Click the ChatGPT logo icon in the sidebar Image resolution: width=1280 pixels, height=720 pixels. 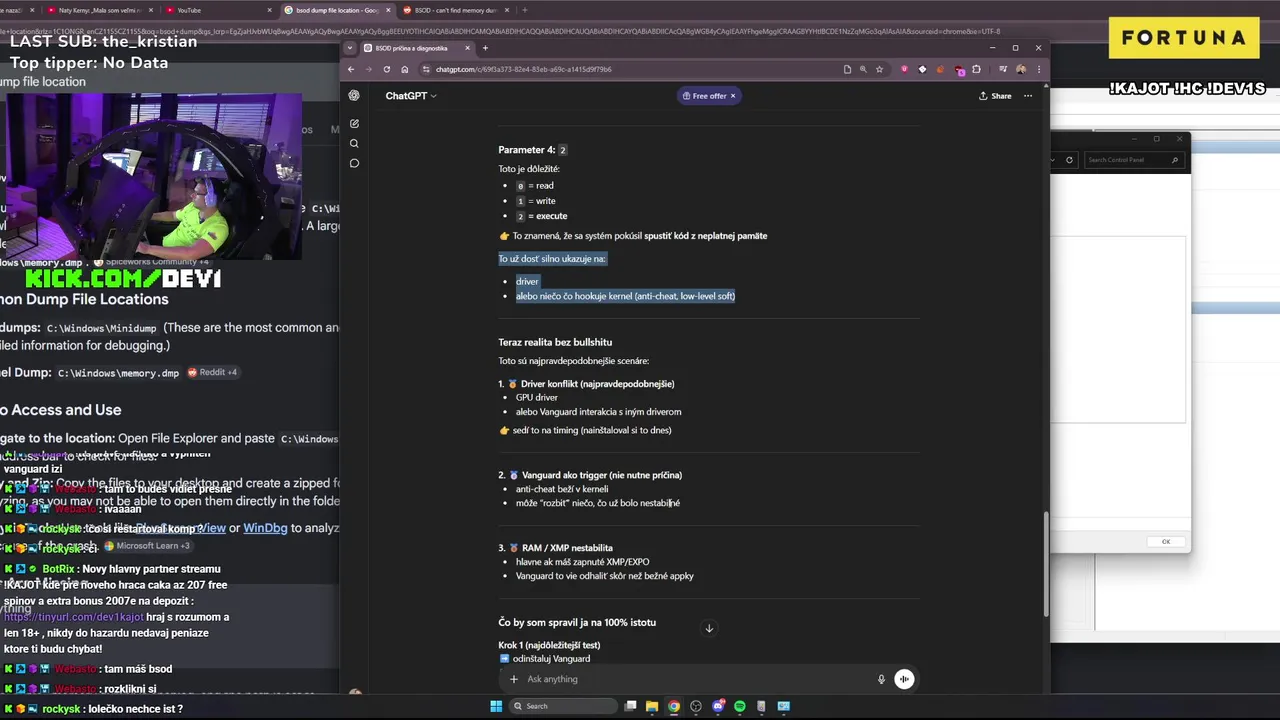point(354,96)
